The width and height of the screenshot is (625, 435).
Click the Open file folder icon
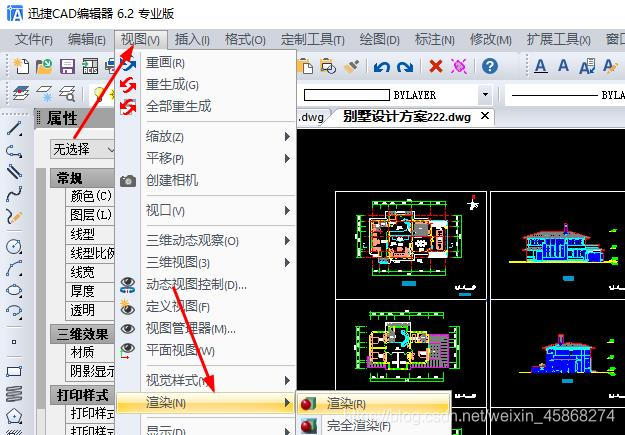click(x=44, y=66)
